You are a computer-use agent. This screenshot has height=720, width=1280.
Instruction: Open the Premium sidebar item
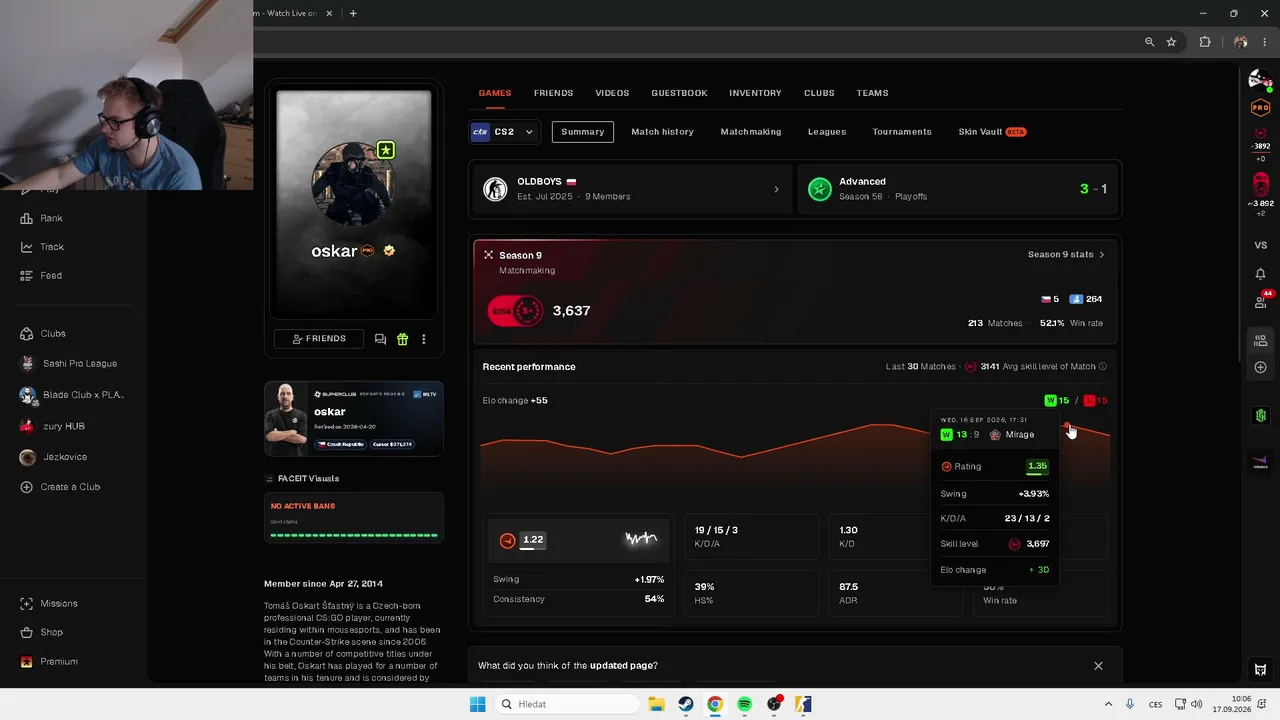49,661
